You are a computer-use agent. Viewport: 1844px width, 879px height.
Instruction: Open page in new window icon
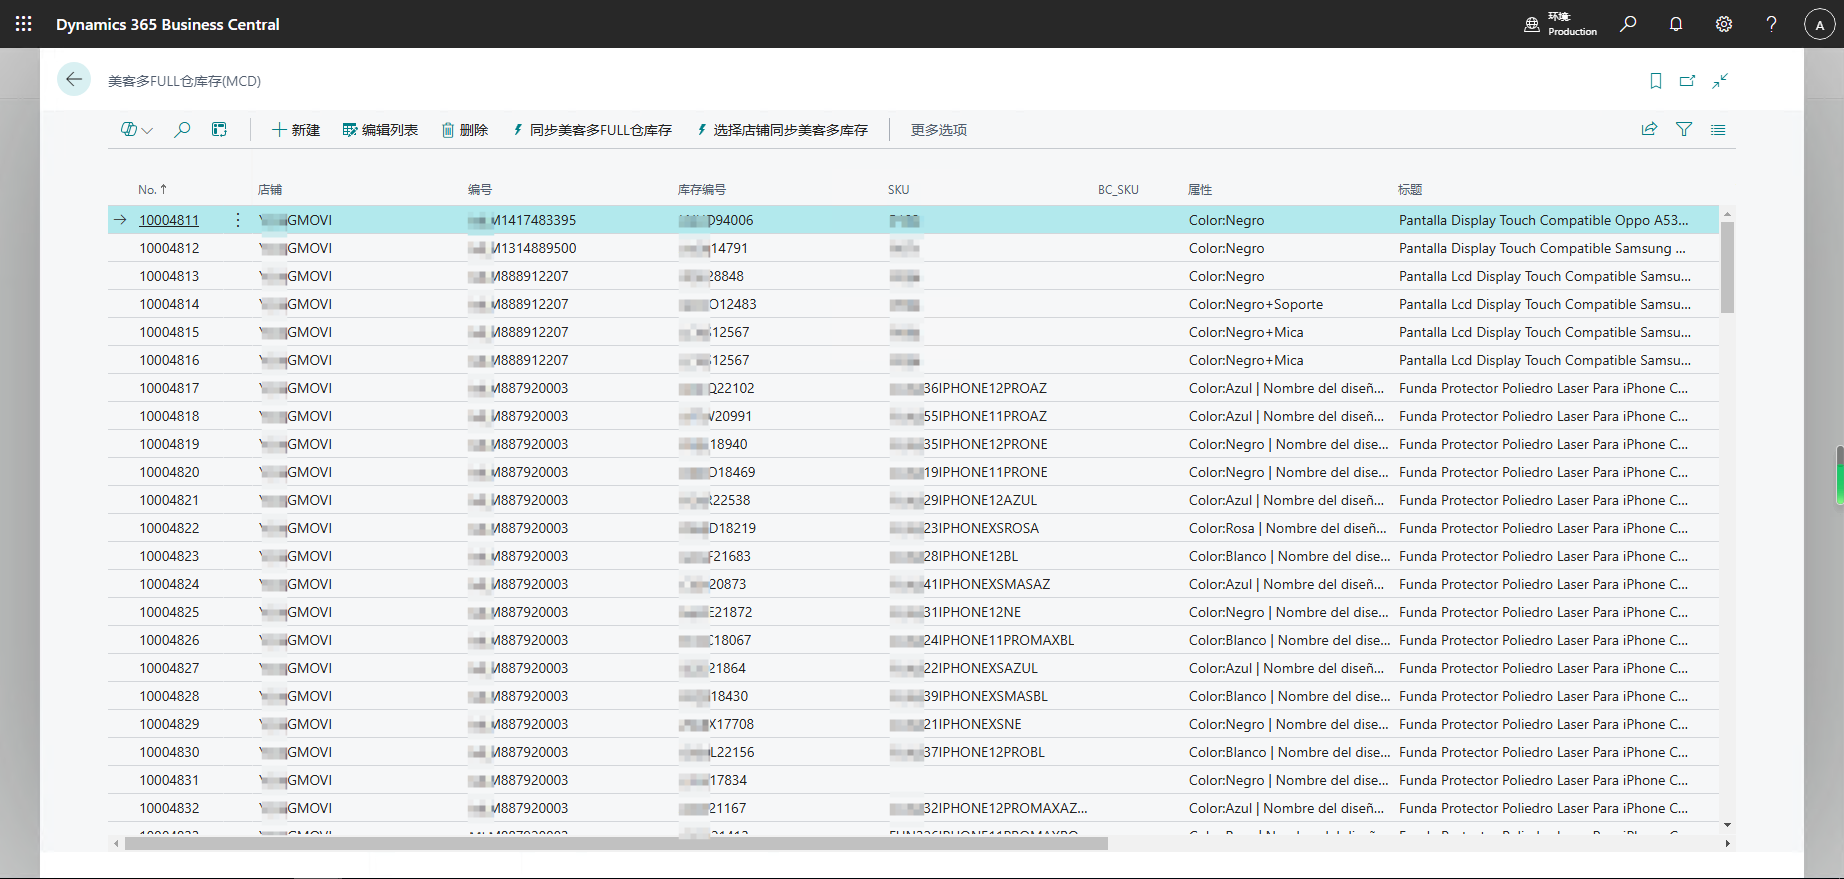click(1688, 81)
